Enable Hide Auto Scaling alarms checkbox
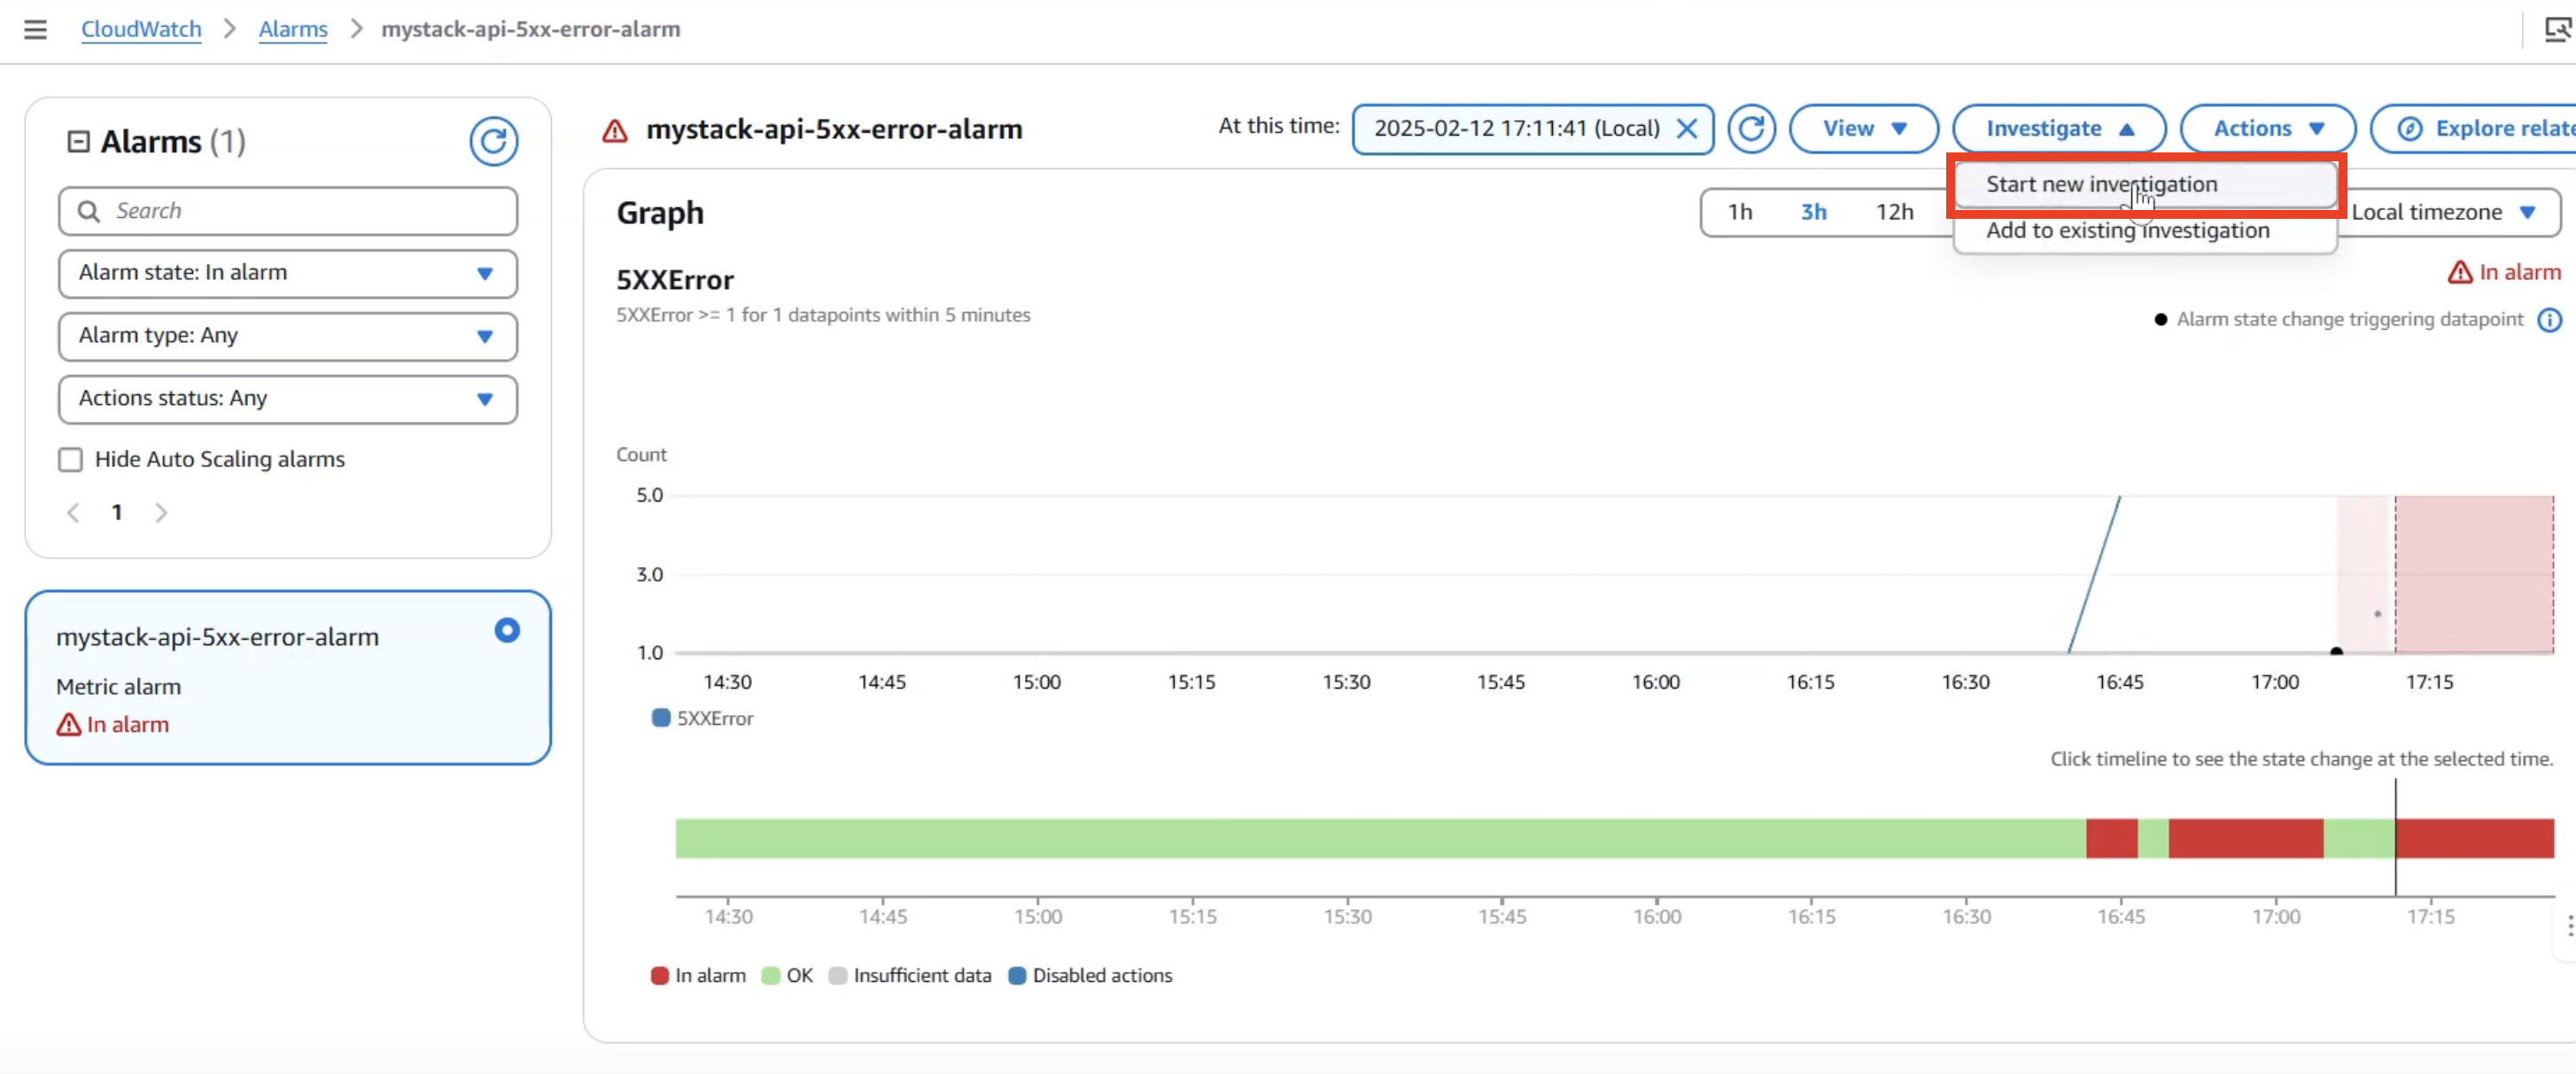This screenshot has width=2576, height=1074. coord(70,460)
